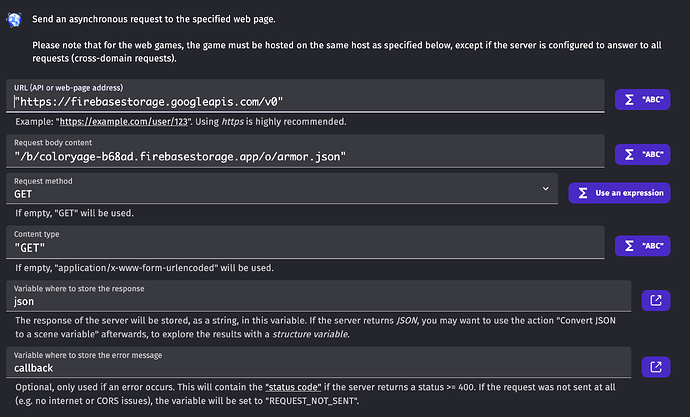The height and width of the screenshot is (417, 690).
Task: Open the GET request method combo box
Action: coord(282,188)
